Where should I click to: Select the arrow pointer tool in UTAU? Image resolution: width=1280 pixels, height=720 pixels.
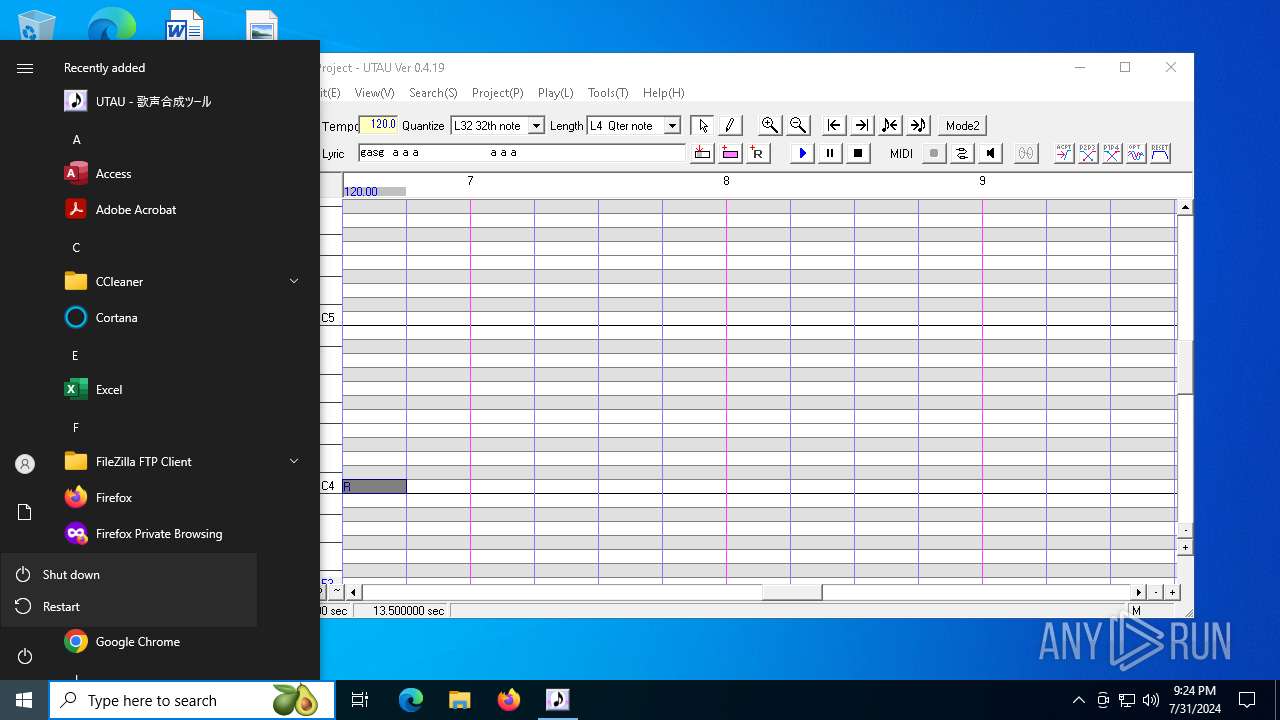click(703, 125)
